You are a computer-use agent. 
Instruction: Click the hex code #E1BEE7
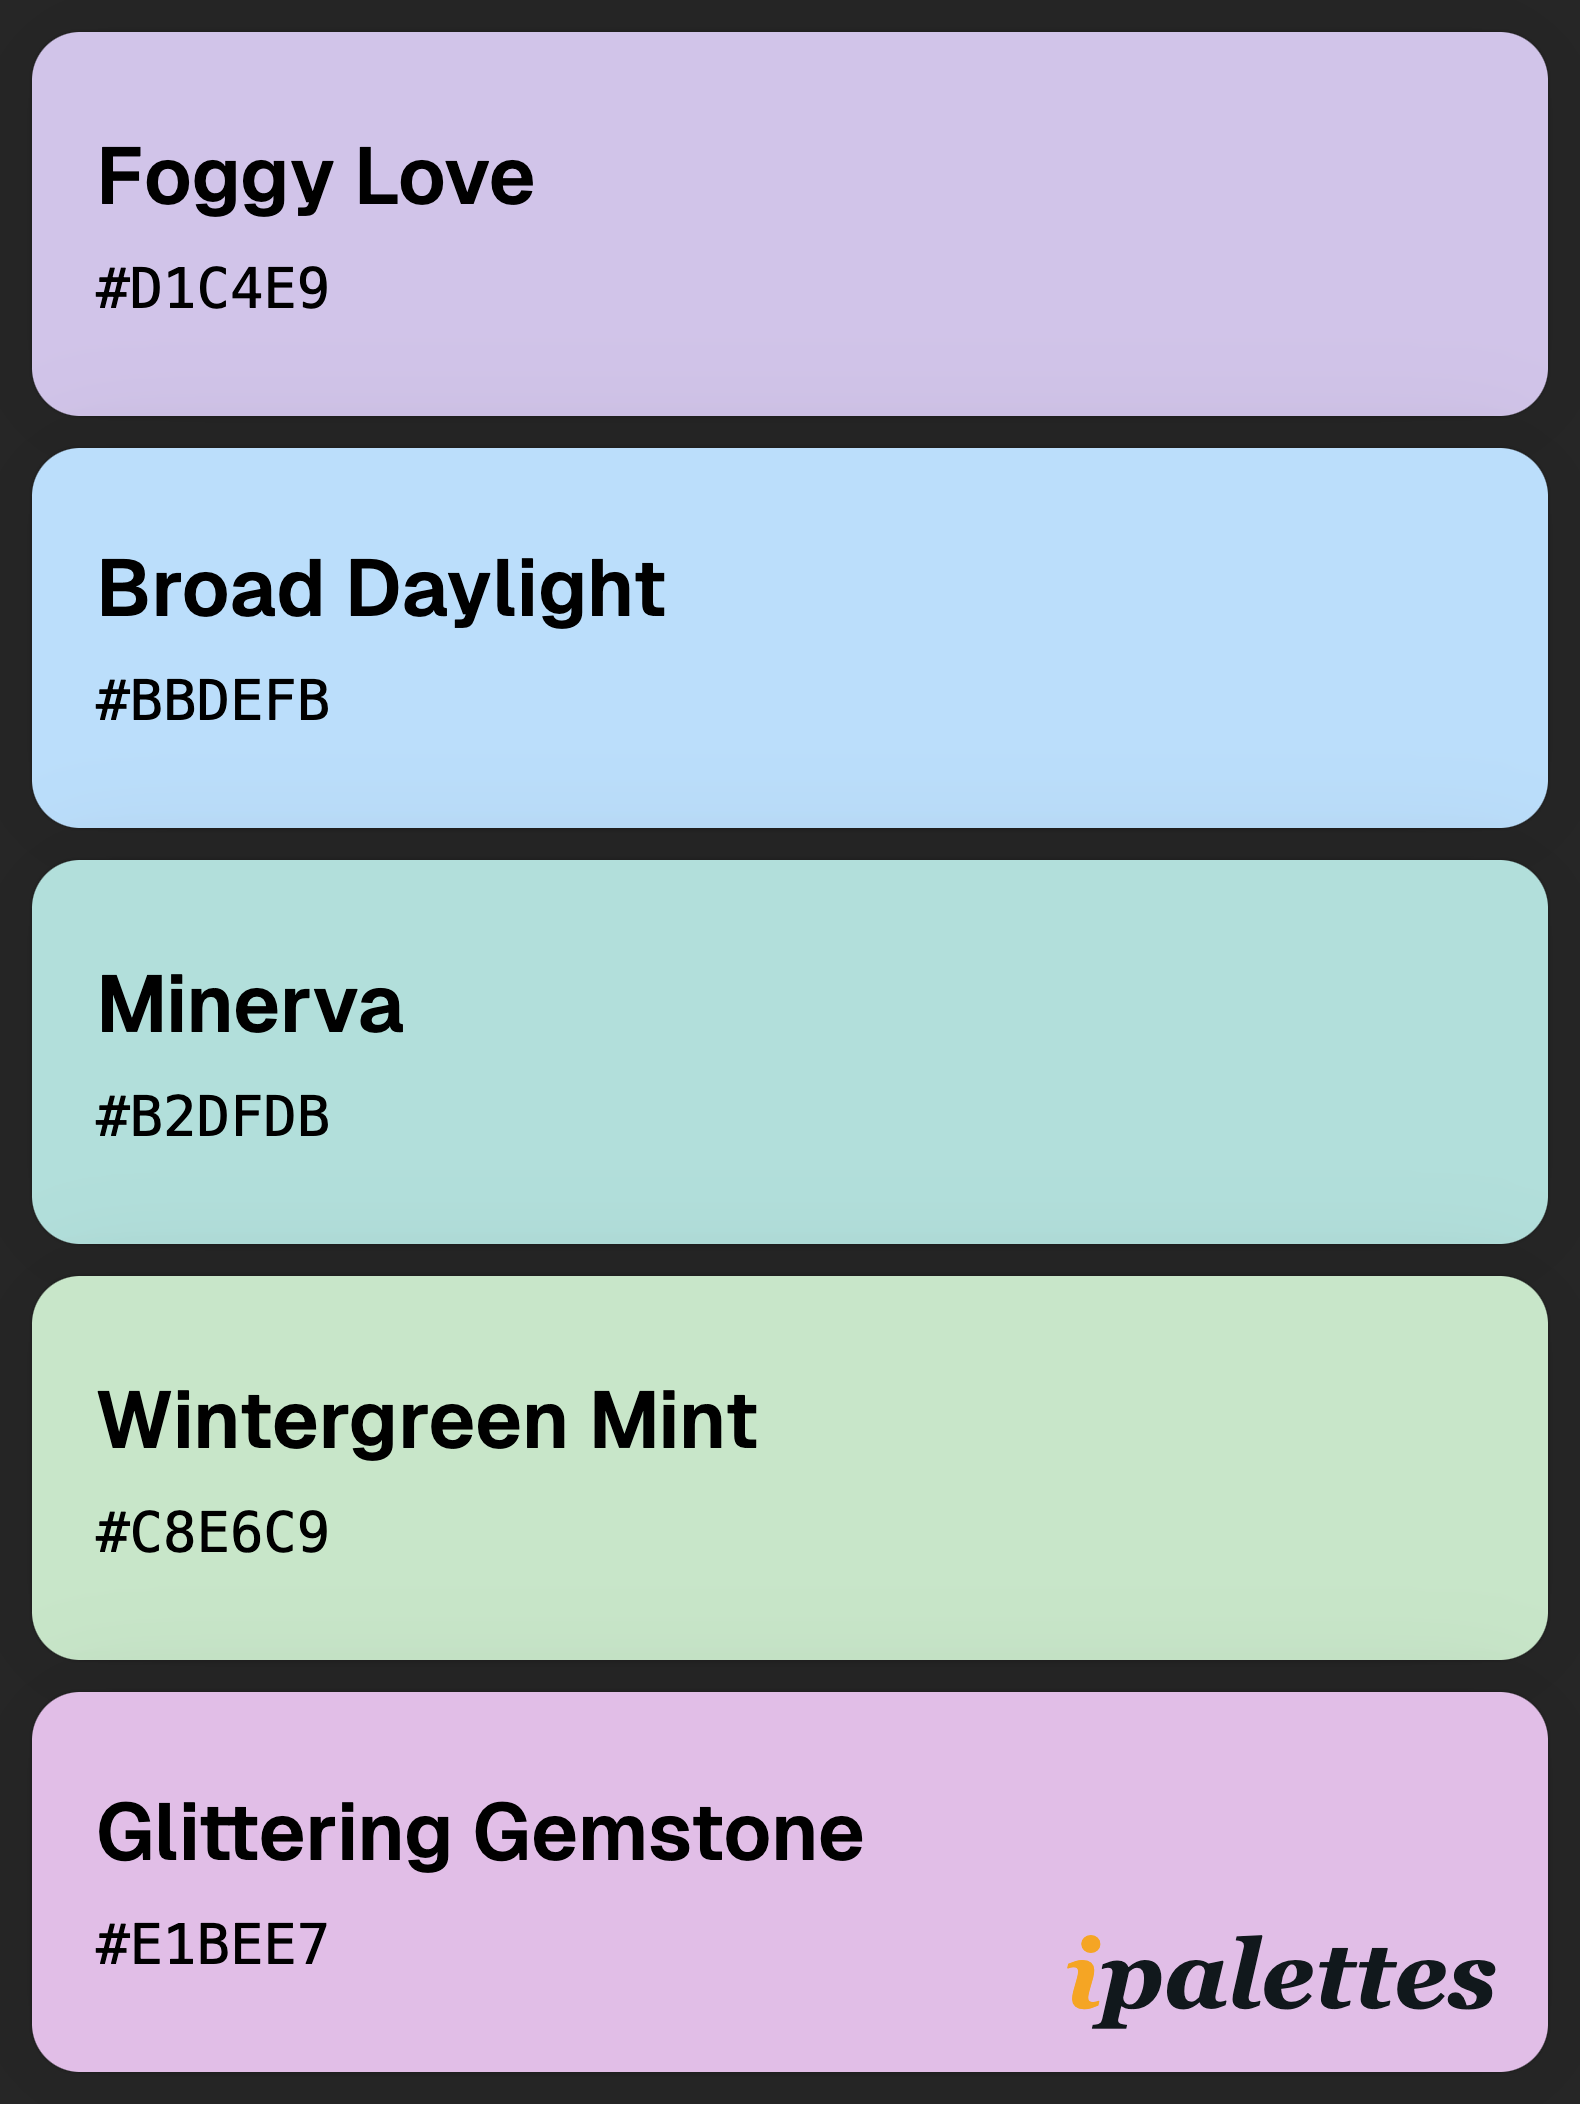pyautogui.click(x=212, y=1945)
